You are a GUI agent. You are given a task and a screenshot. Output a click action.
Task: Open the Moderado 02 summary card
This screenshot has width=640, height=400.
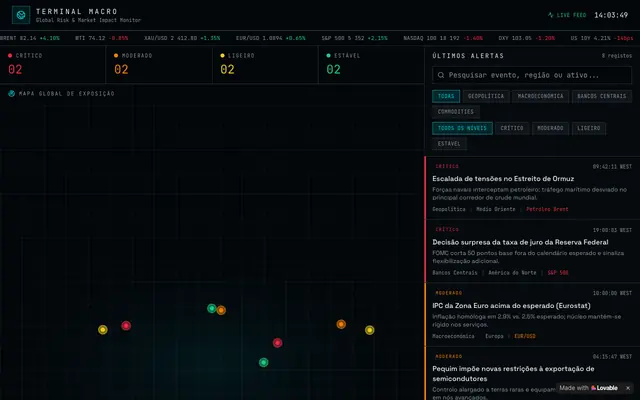159,64
